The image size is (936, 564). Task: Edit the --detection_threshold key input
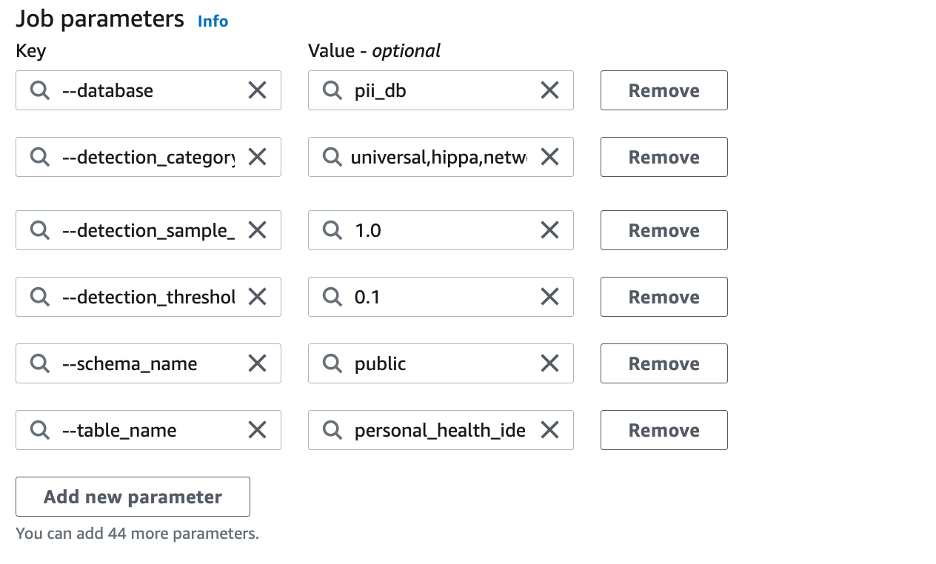148,297
